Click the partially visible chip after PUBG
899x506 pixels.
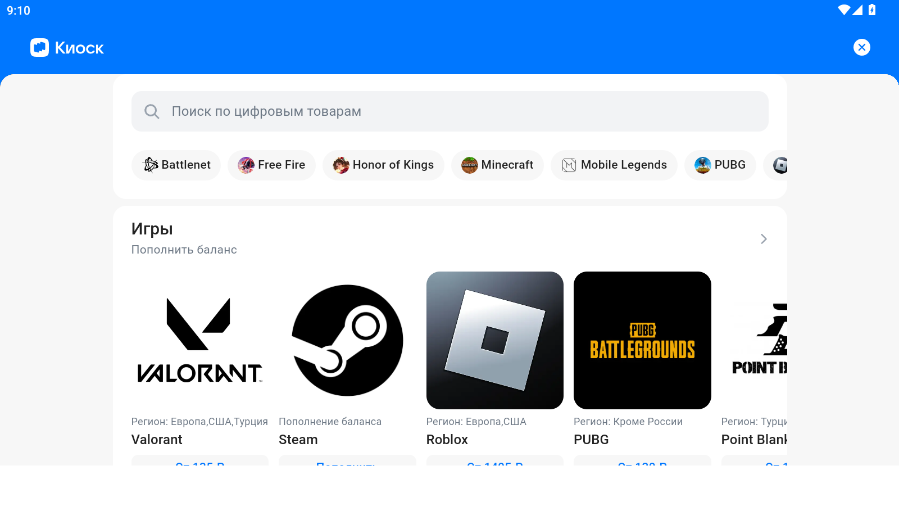pos(777,165)
